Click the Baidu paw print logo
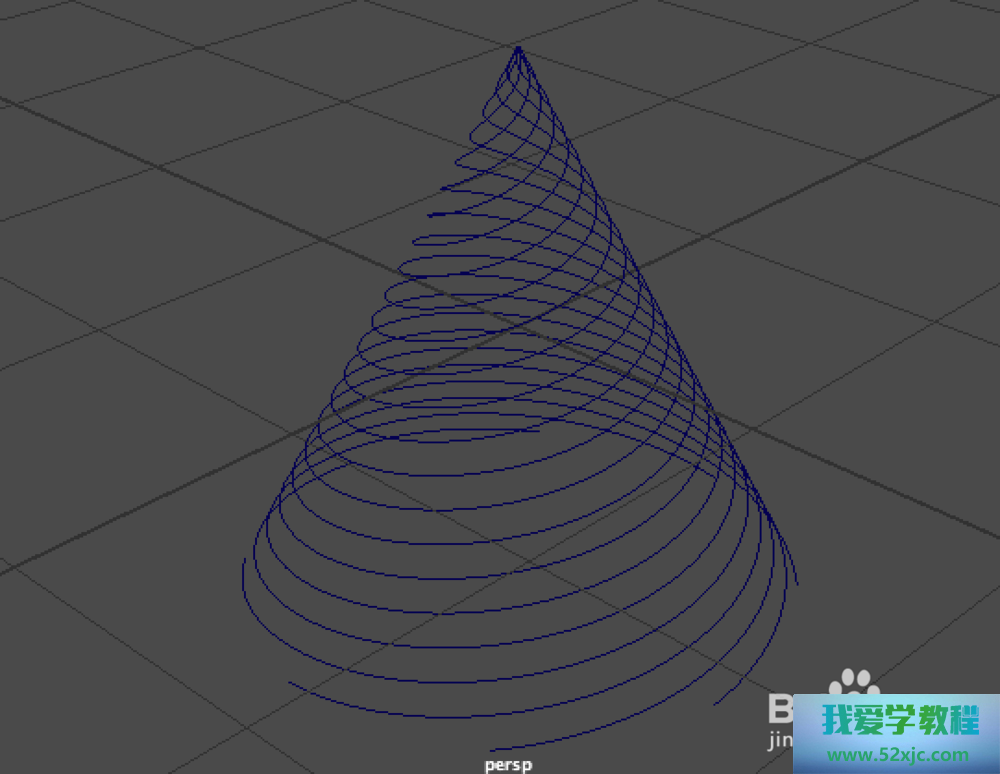The width and height of the screenshot is (1000, 774). tap(853, 686)
